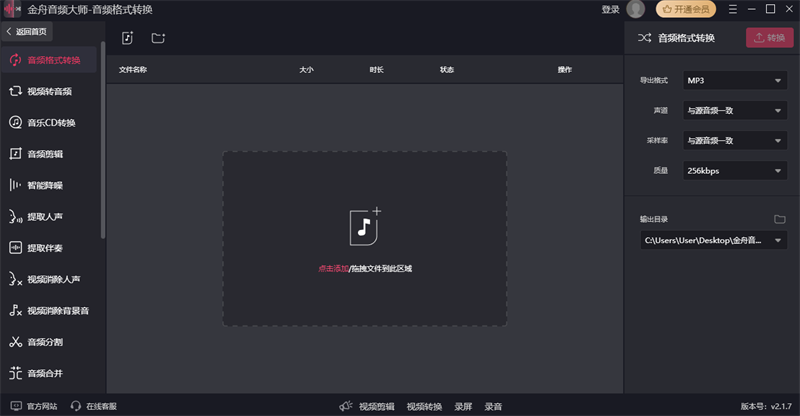Click the 状态 column header
The height and width of the screenshot is (416, 800).
point(447,69)
